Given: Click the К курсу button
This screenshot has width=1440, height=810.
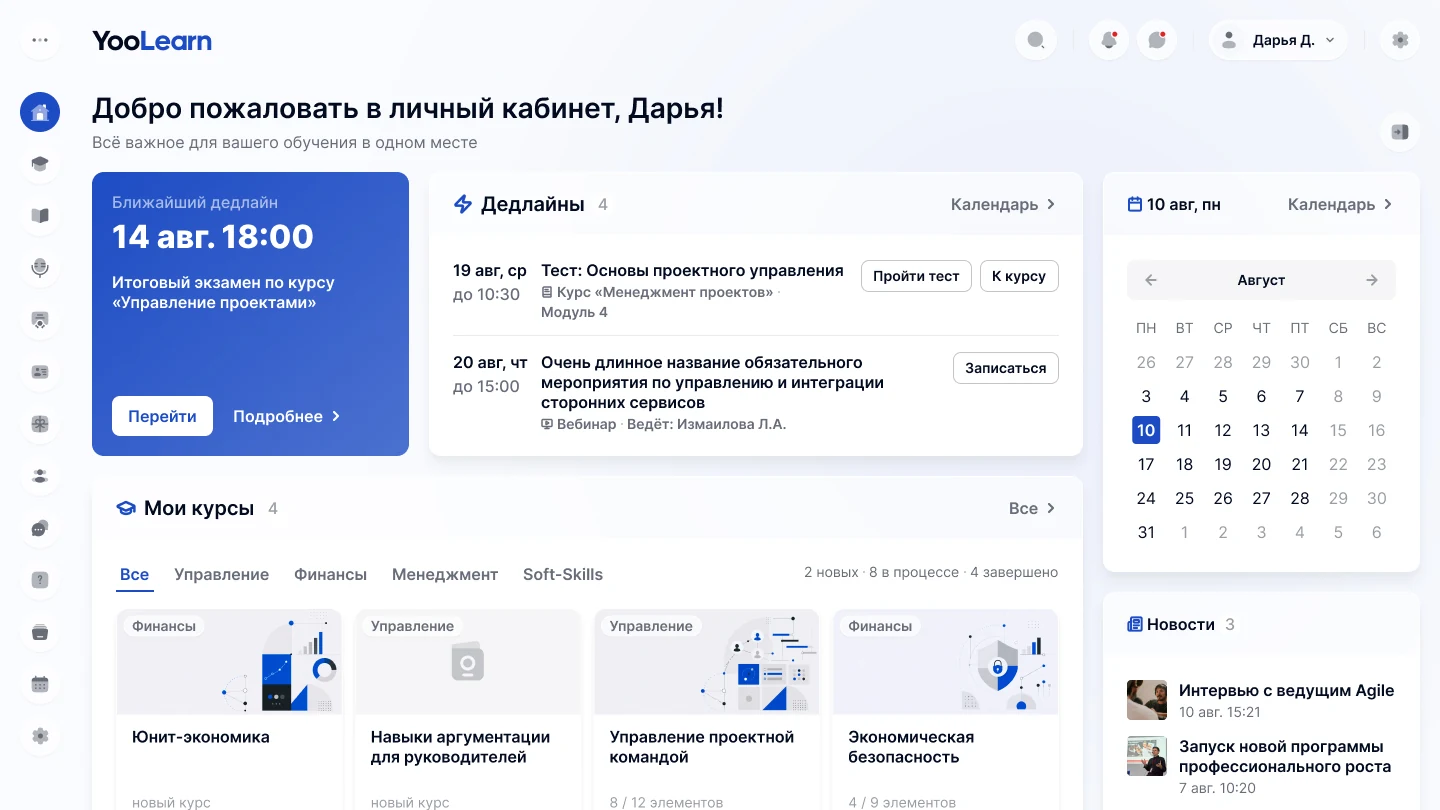Looking at the screenshot, I should pyautogui.click(x=1019, y=276).
